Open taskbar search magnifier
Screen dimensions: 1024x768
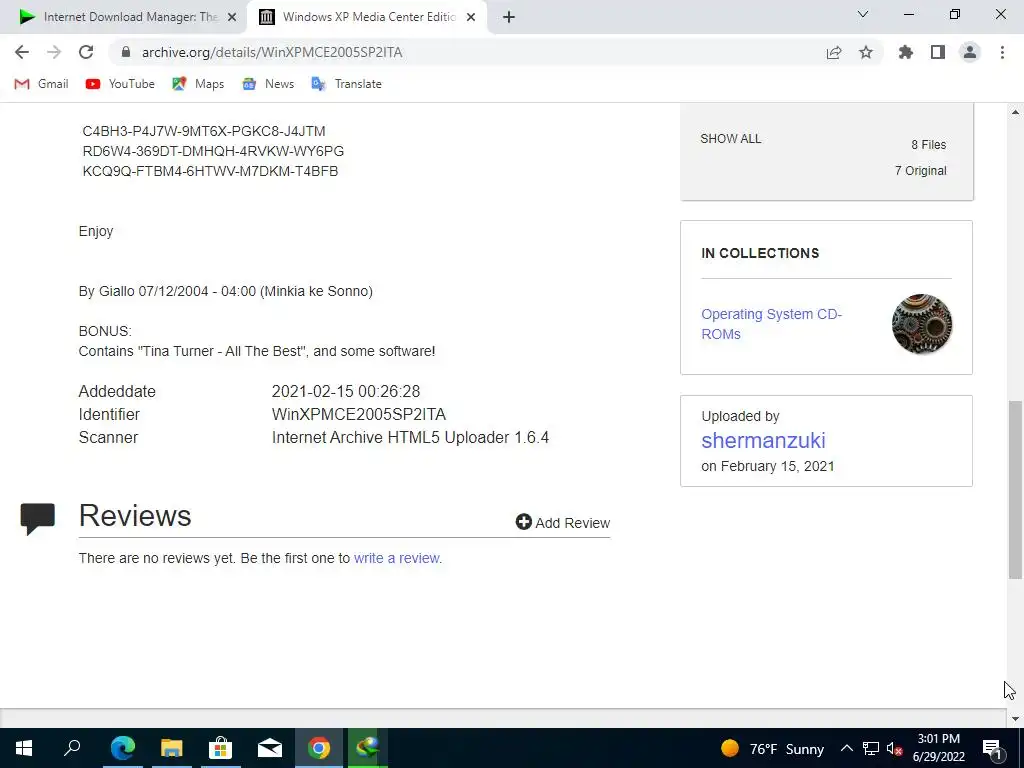[x=72, y=748]
